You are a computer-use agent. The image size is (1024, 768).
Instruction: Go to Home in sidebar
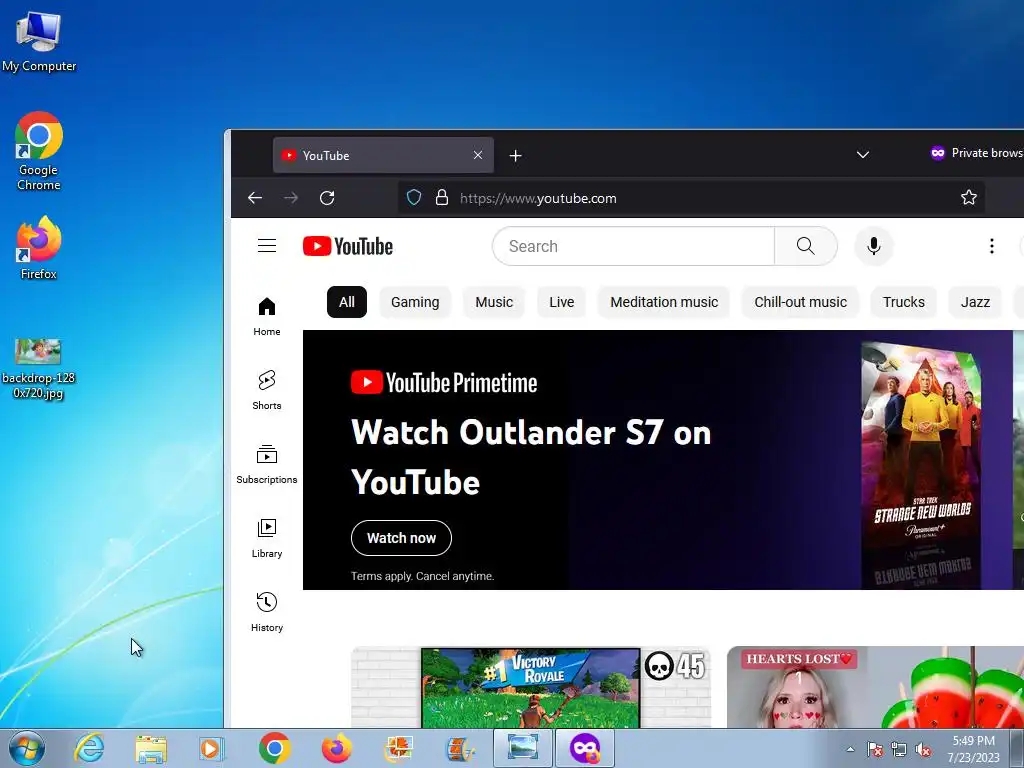tap(266, 316)
